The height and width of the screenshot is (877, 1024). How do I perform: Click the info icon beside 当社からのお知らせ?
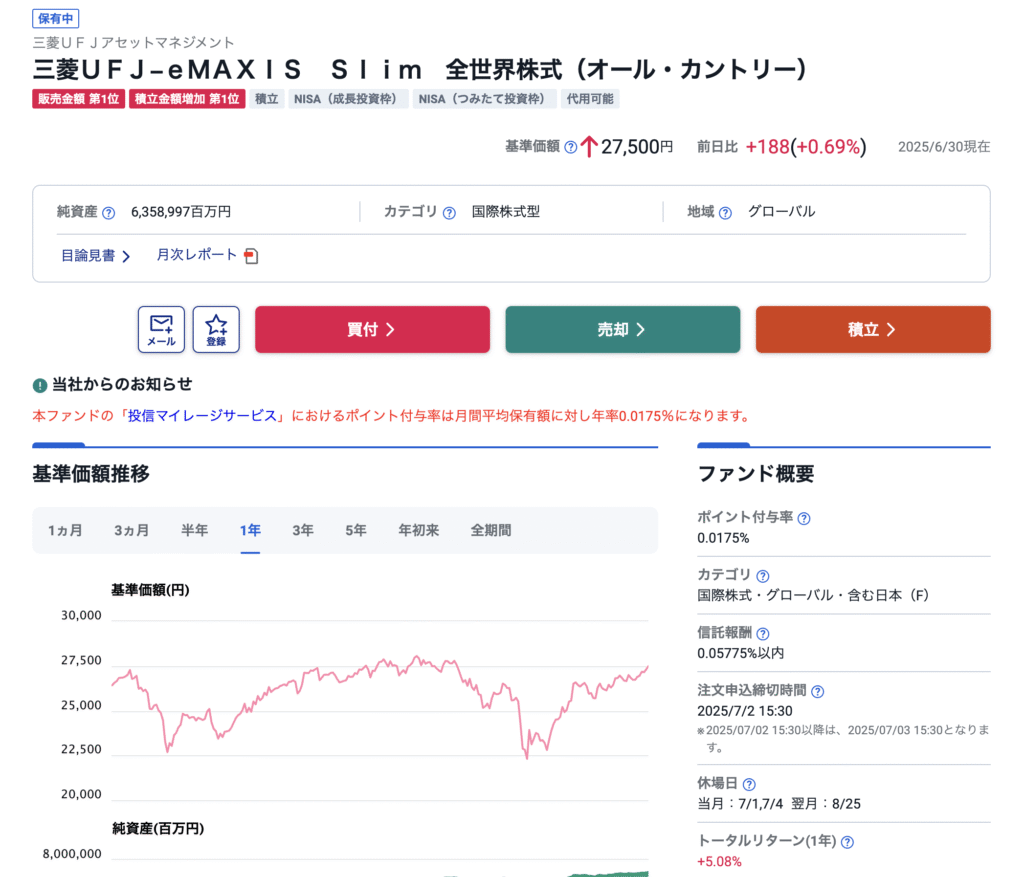coord(40,385)
